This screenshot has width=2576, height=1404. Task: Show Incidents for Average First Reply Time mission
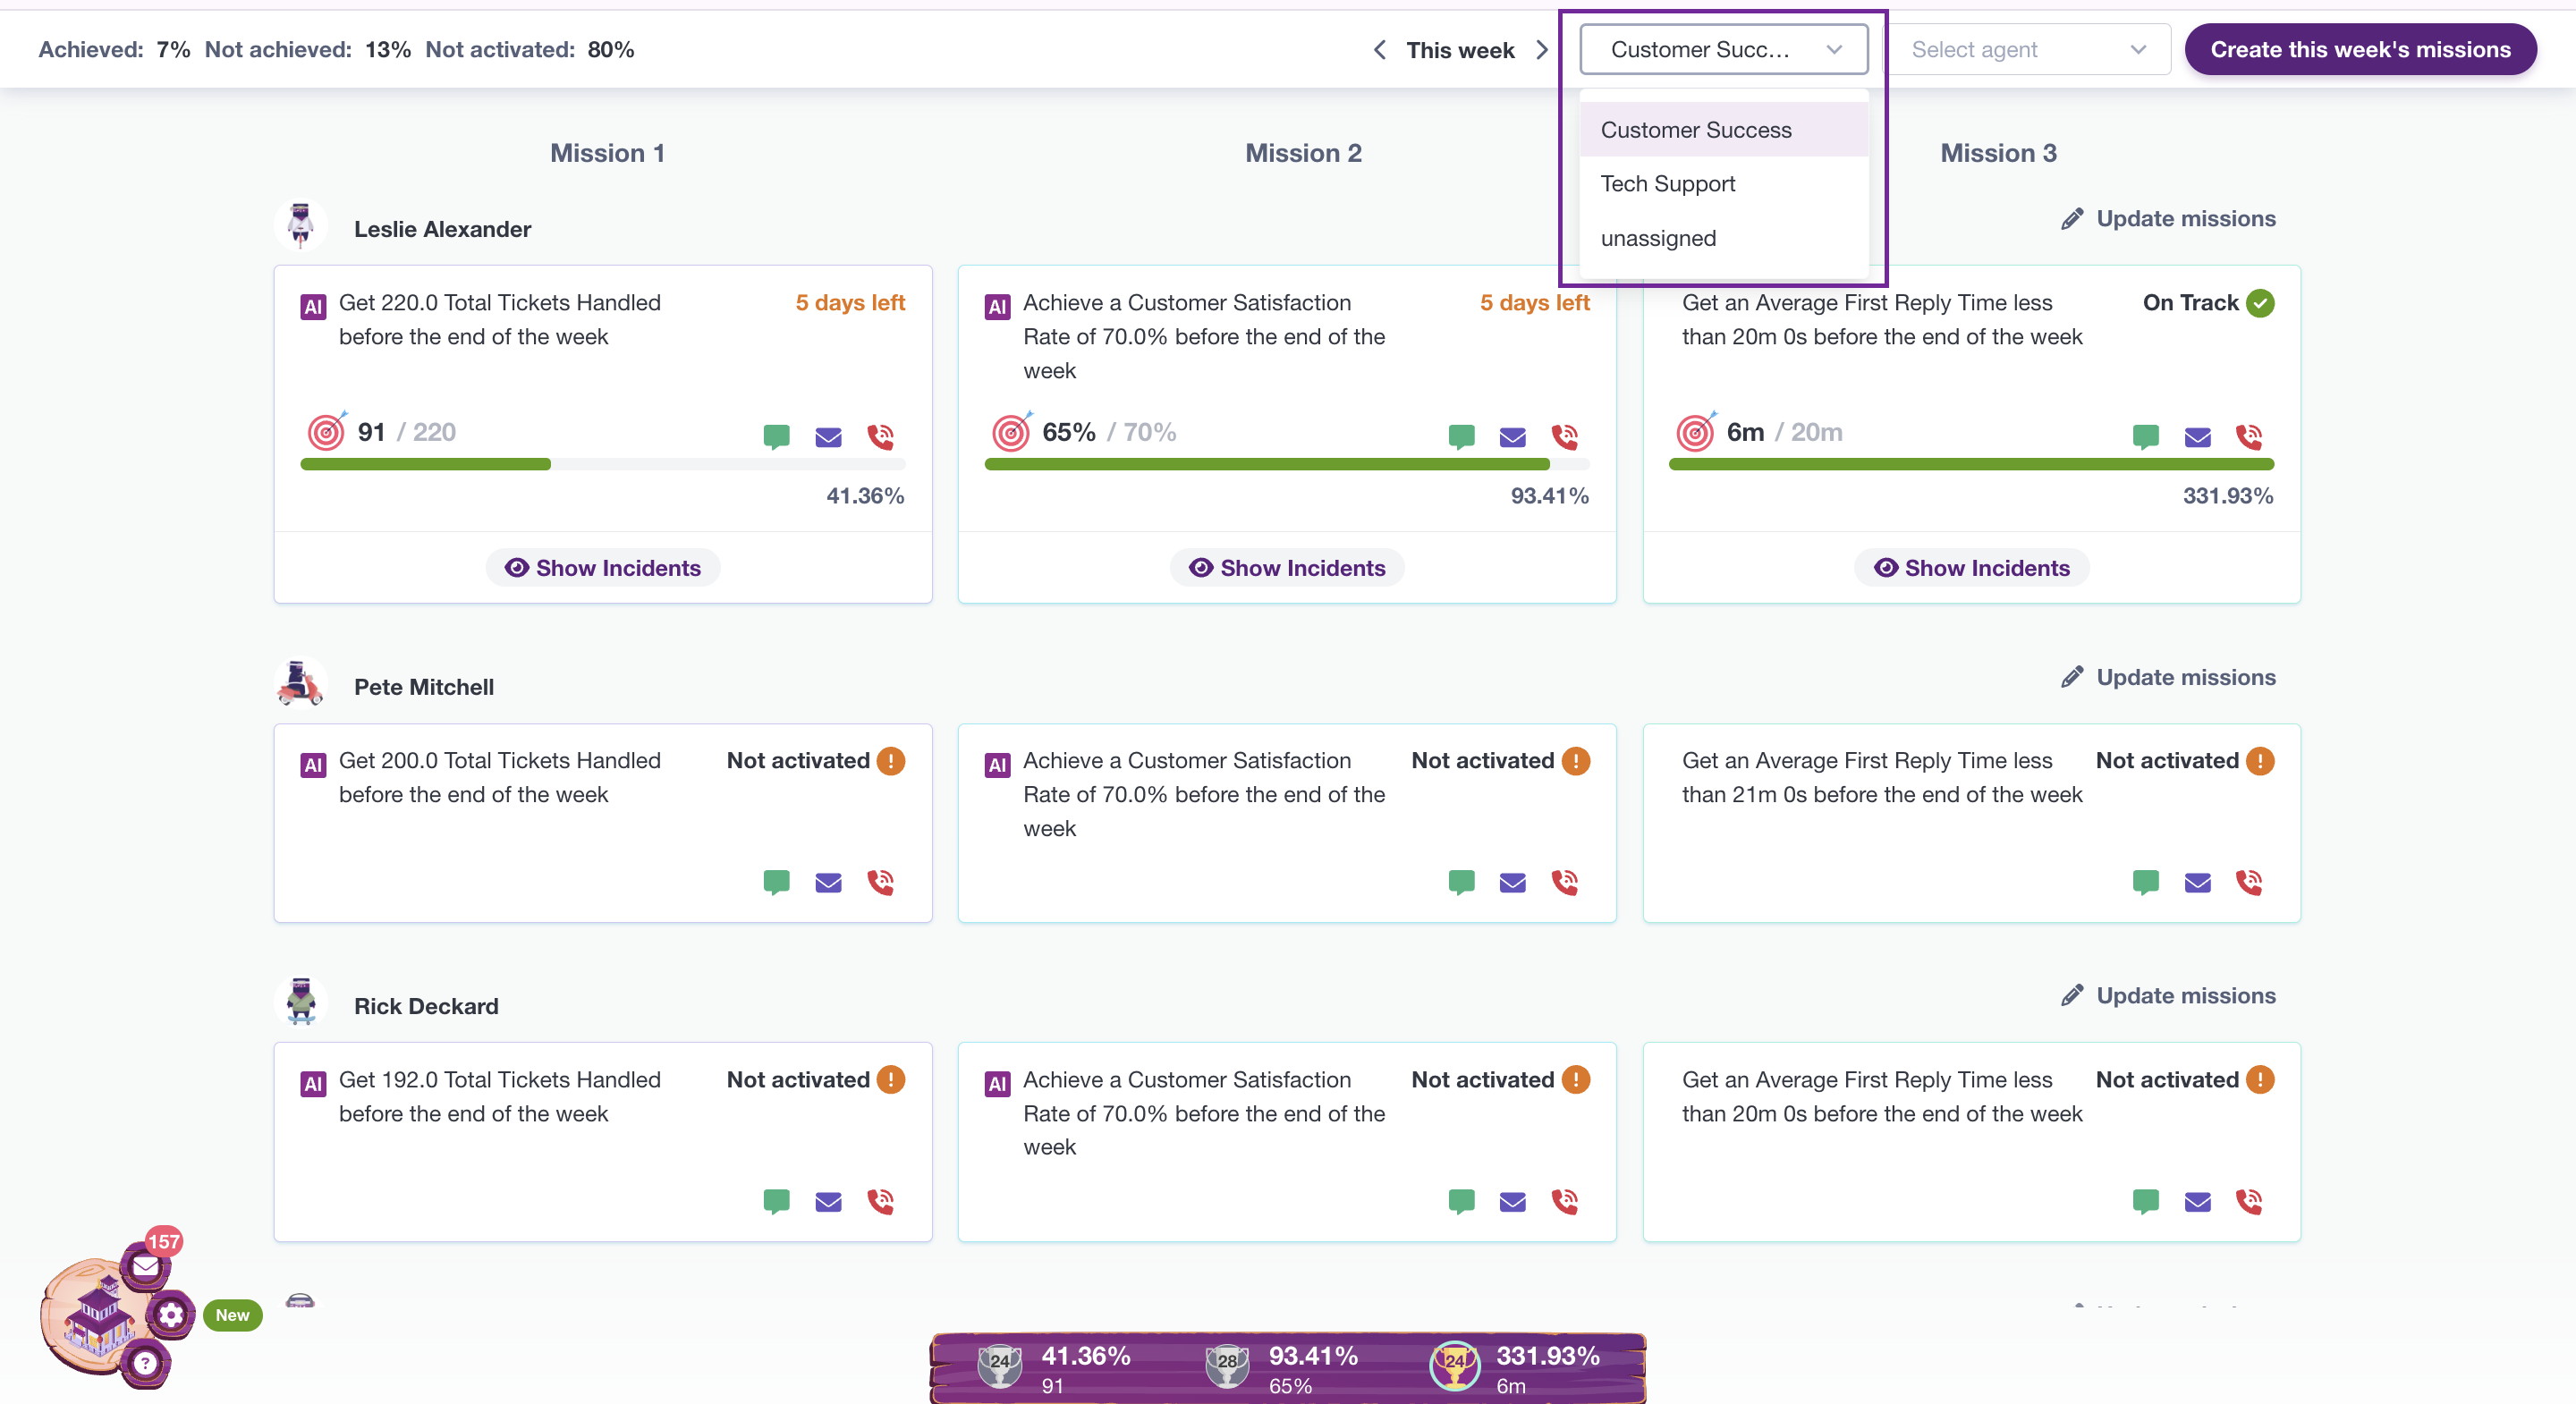[x=1971, y=568]
